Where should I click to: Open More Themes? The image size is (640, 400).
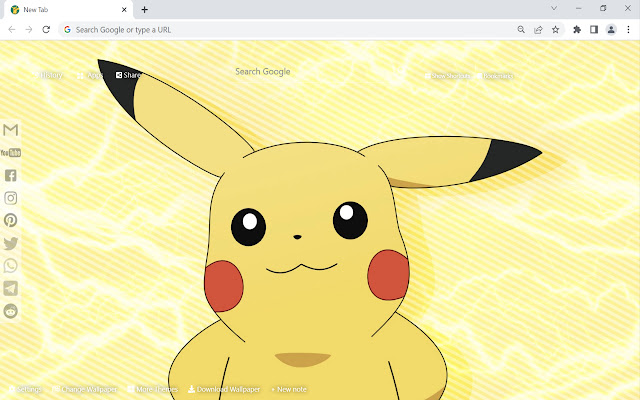click(153, 389)
